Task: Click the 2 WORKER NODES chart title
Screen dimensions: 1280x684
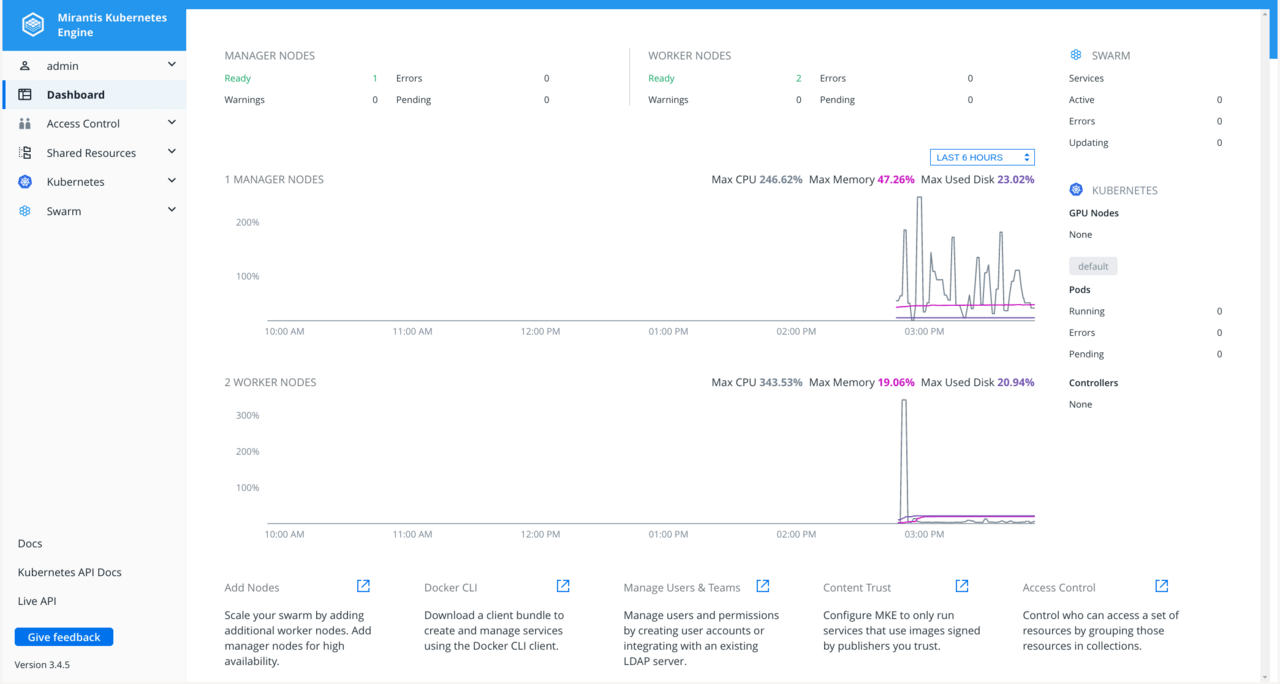Action: click(270, 383)
